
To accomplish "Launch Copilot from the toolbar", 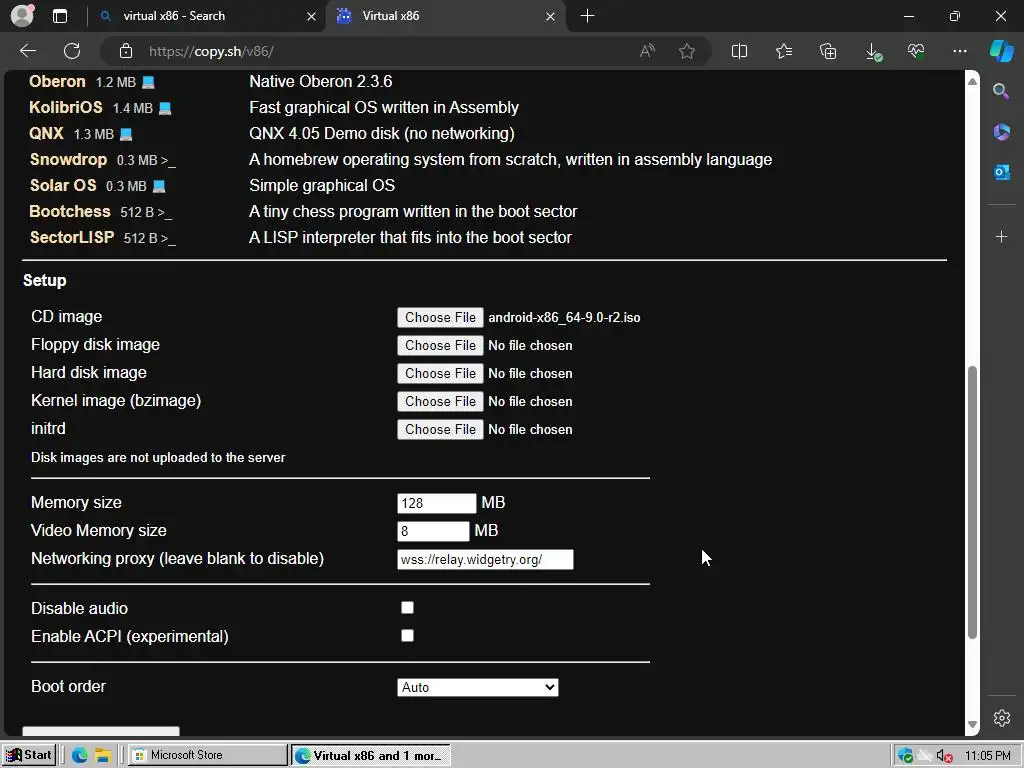I will 1002,51.
